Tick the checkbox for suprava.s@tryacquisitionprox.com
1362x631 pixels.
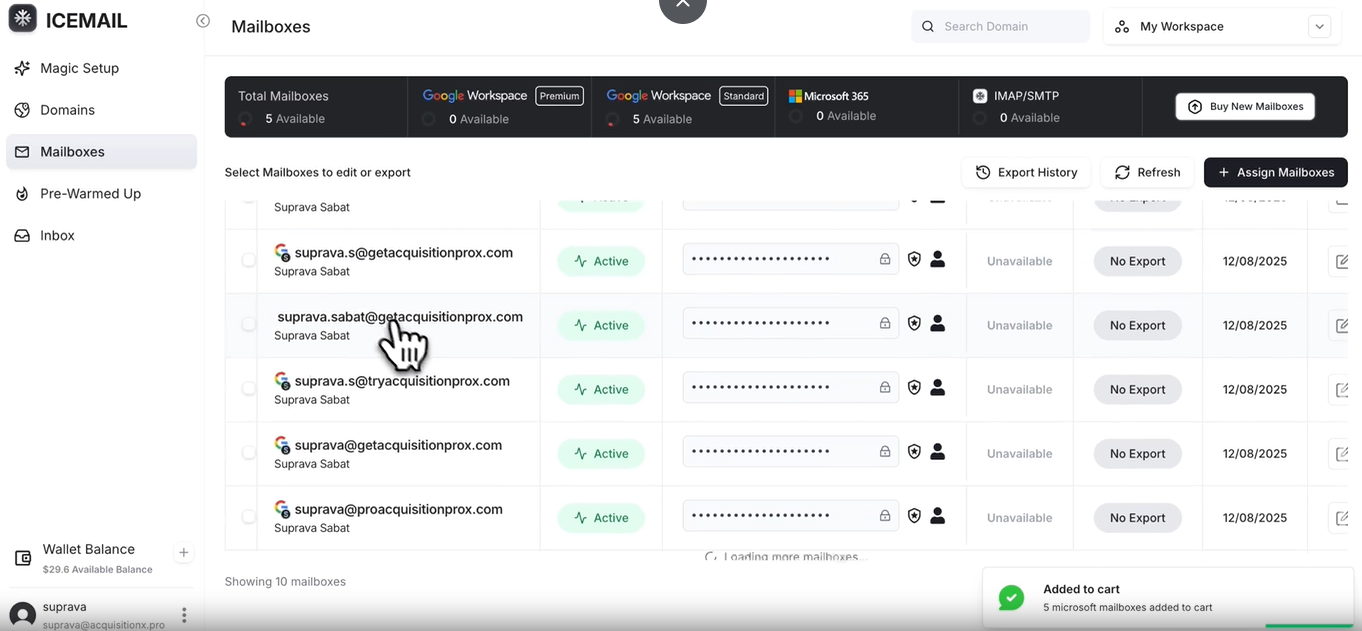(248, 388)
